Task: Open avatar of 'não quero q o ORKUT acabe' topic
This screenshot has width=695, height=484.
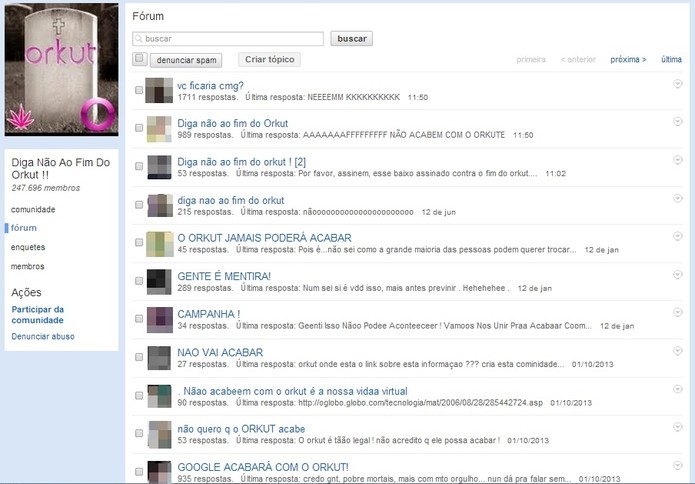Action: pyautogui.click(x=159, y=434)
